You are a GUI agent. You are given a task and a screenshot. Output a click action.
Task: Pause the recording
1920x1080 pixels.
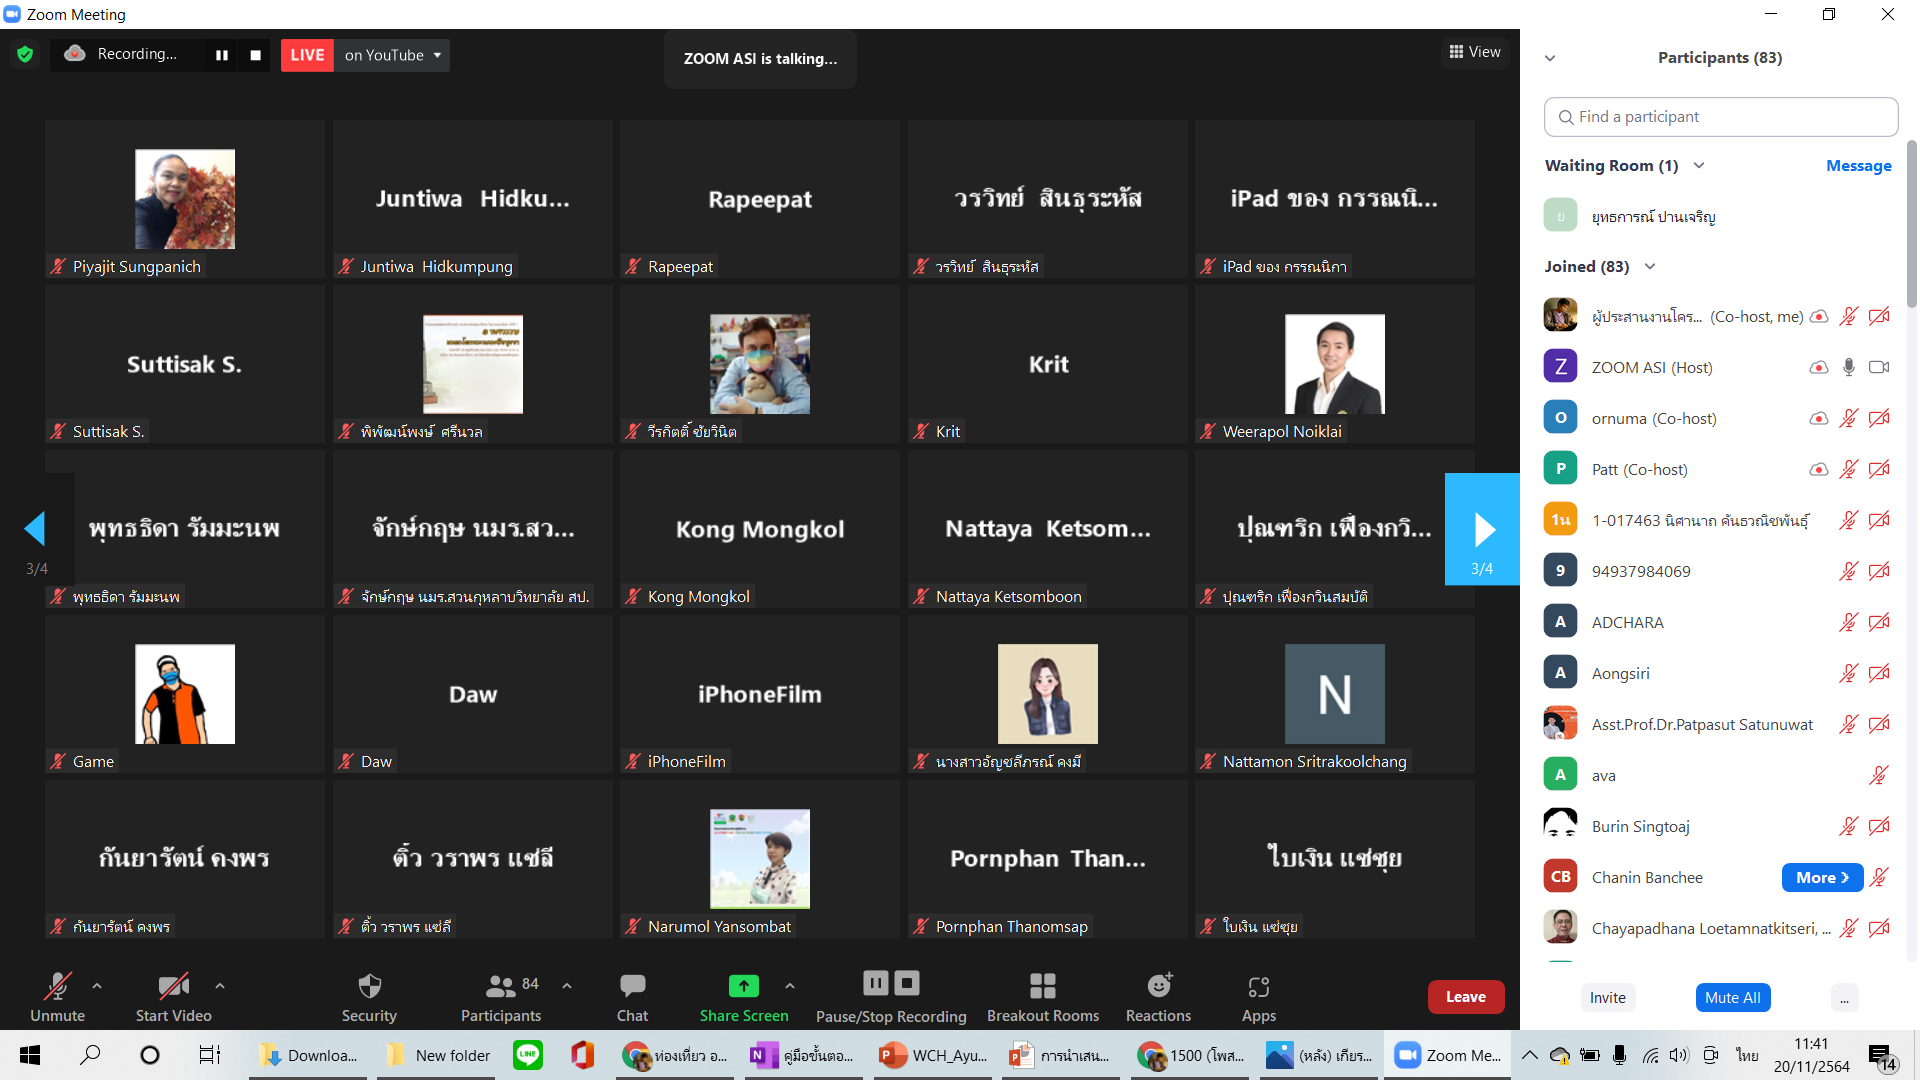tap(222, 55)
